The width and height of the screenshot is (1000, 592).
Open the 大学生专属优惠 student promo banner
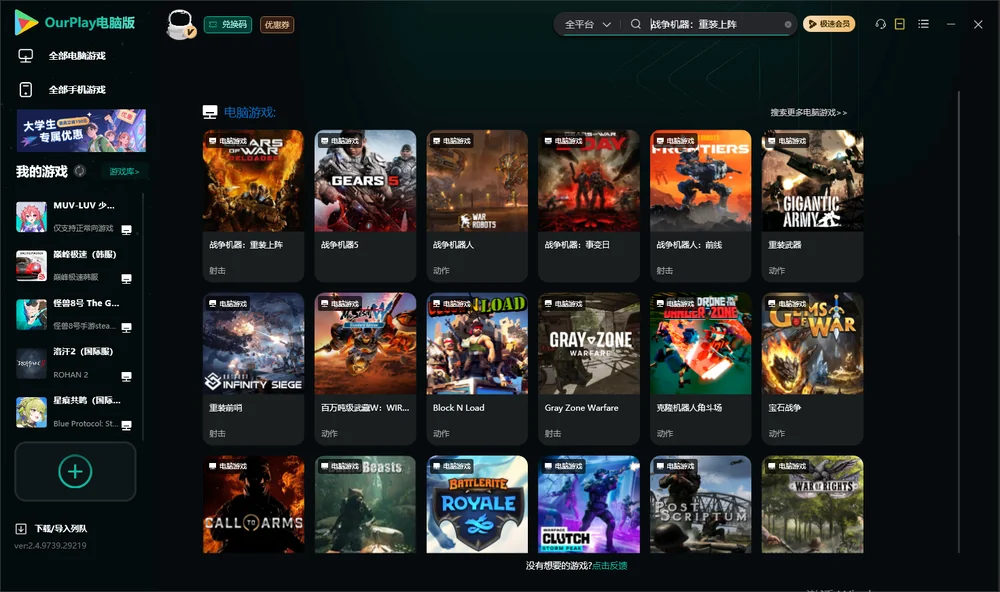tap(81, 130)
